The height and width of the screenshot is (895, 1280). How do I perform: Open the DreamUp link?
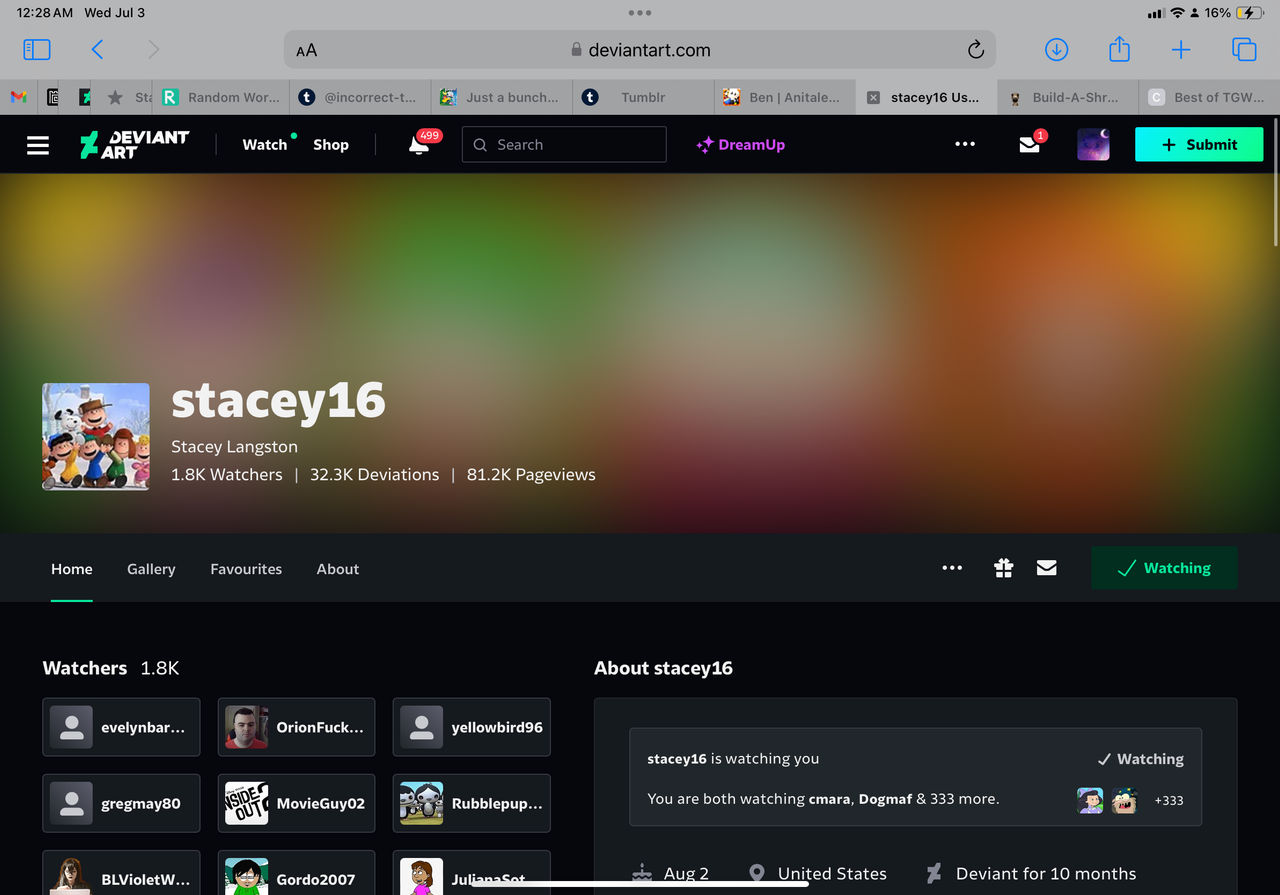coord(741,145)
